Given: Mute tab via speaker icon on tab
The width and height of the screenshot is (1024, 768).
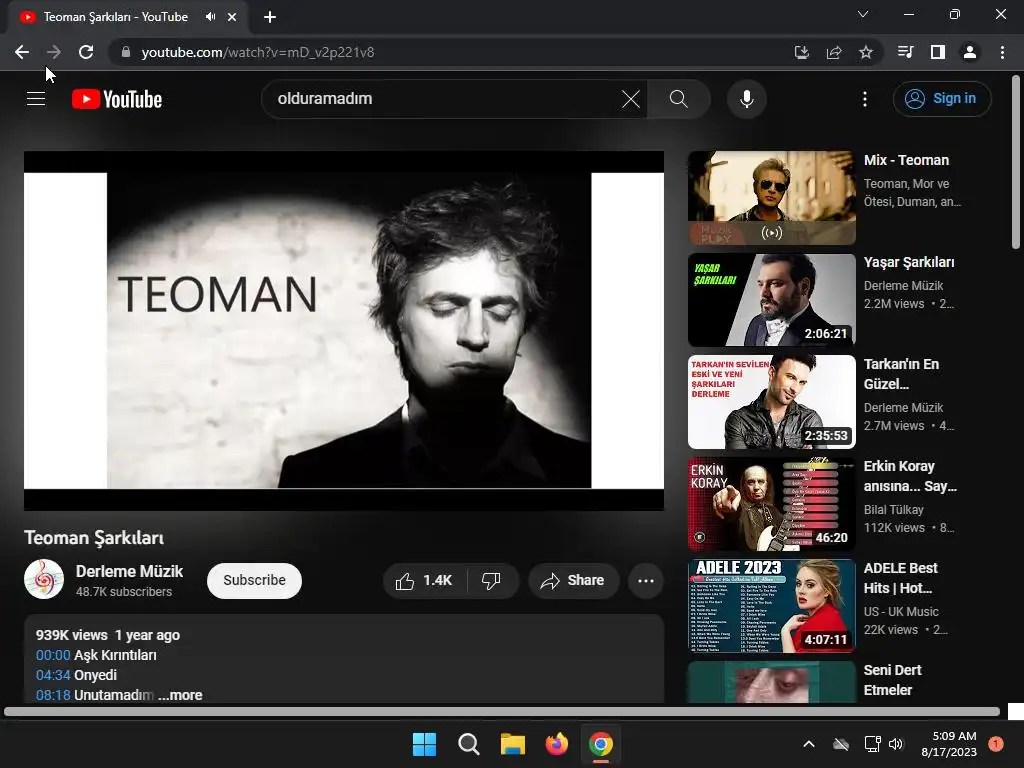Looking at the screenshot, I should tap(210, 17).
